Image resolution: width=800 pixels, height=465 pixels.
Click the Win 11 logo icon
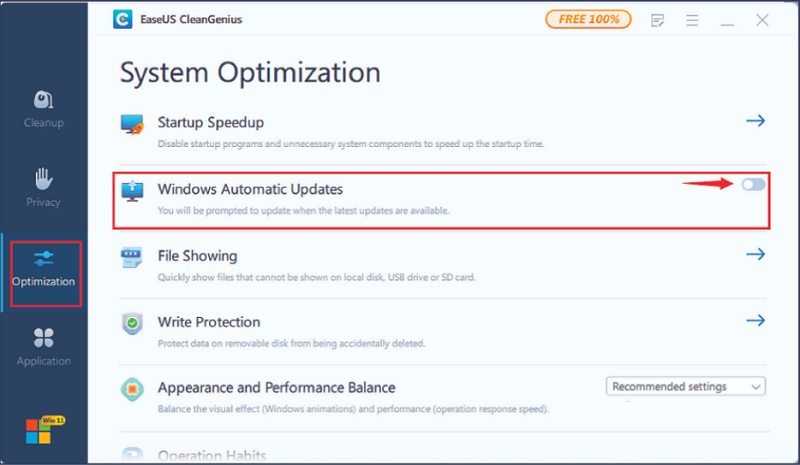[x=40, y=428]
